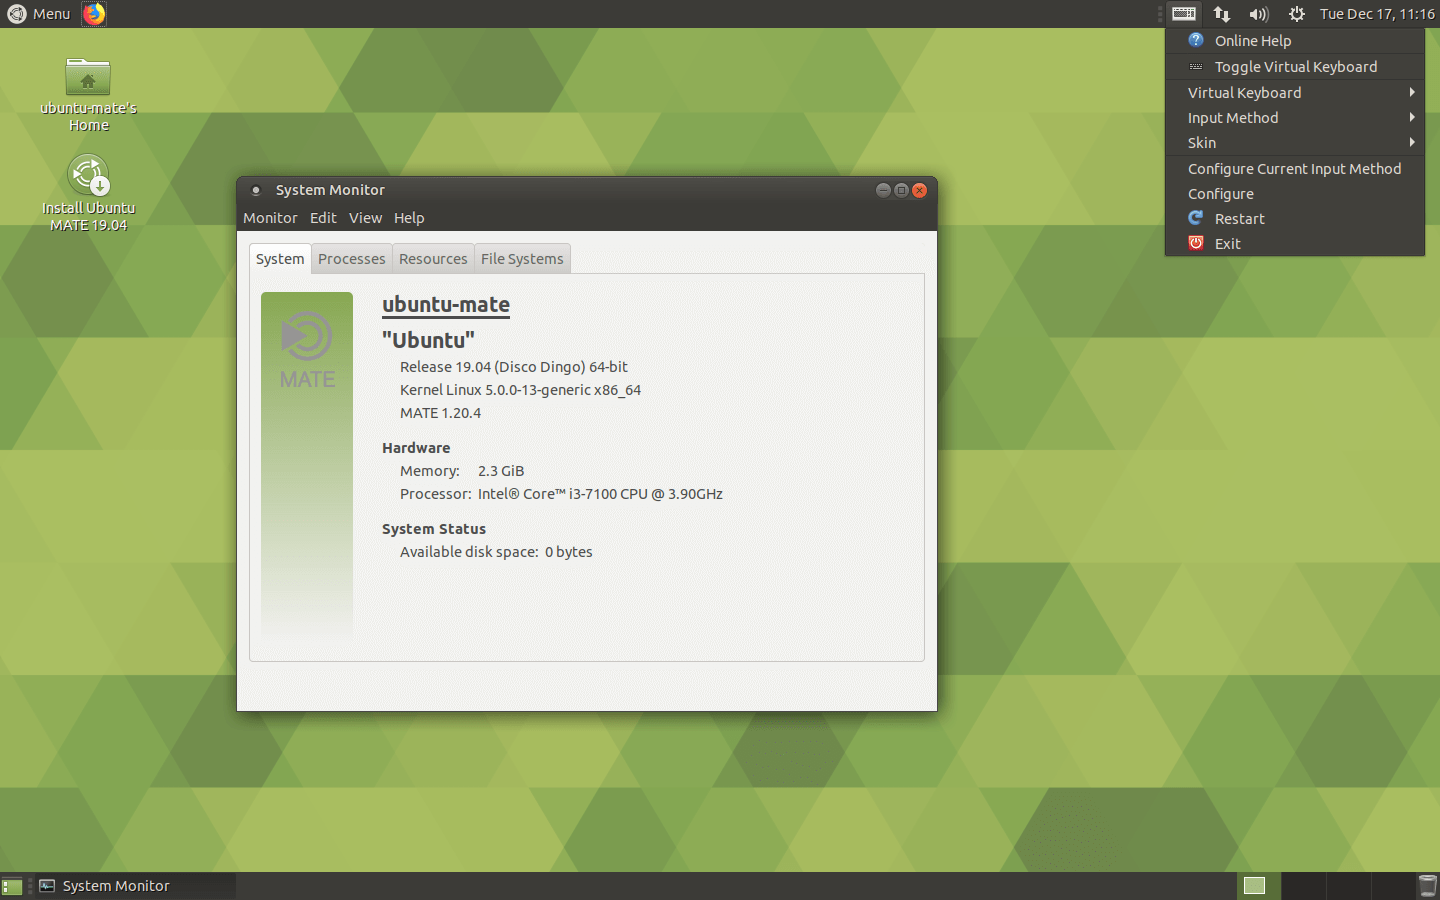The width and height of the screenshot is (1440, 900).
Task: Click the Available disk space 0 bytes text
Action: (x=496, y=552)
